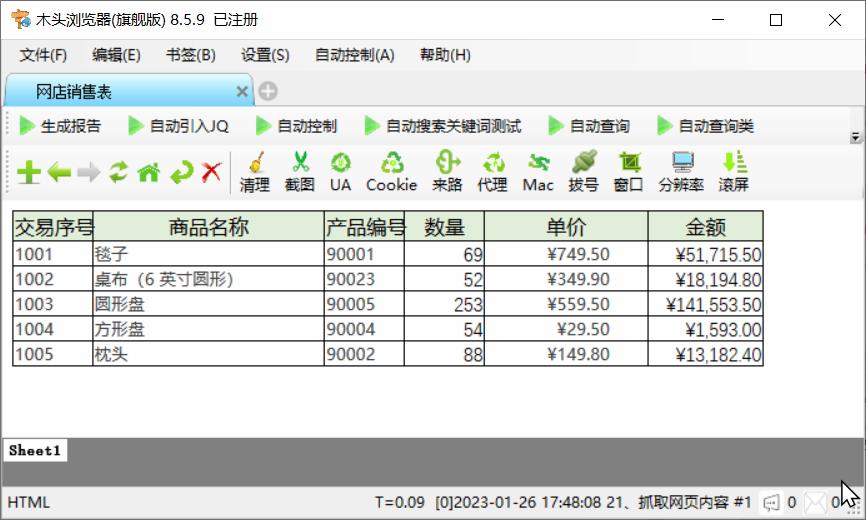Click the 清理 broom icon
This screenshot has height=520, width=866.
255,172
